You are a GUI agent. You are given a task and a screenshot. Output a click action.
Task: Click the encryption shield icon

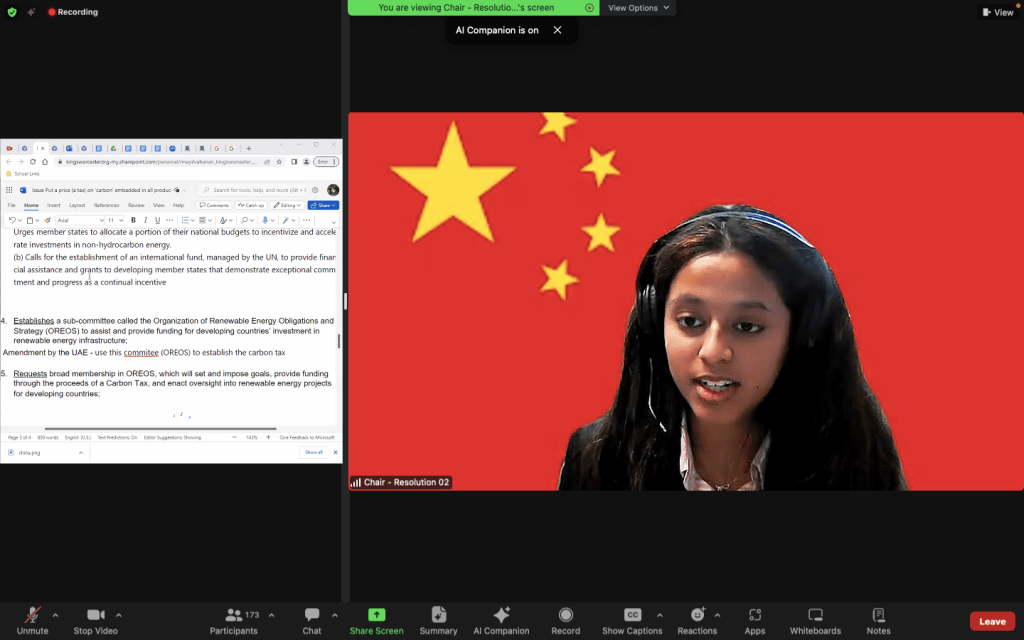[x=12, y=12]
